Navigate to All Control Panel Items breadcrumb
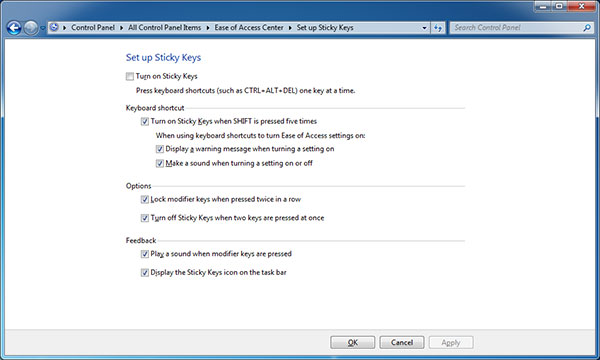The height and width of the screenshot is (360, 600). pos(165,28)
